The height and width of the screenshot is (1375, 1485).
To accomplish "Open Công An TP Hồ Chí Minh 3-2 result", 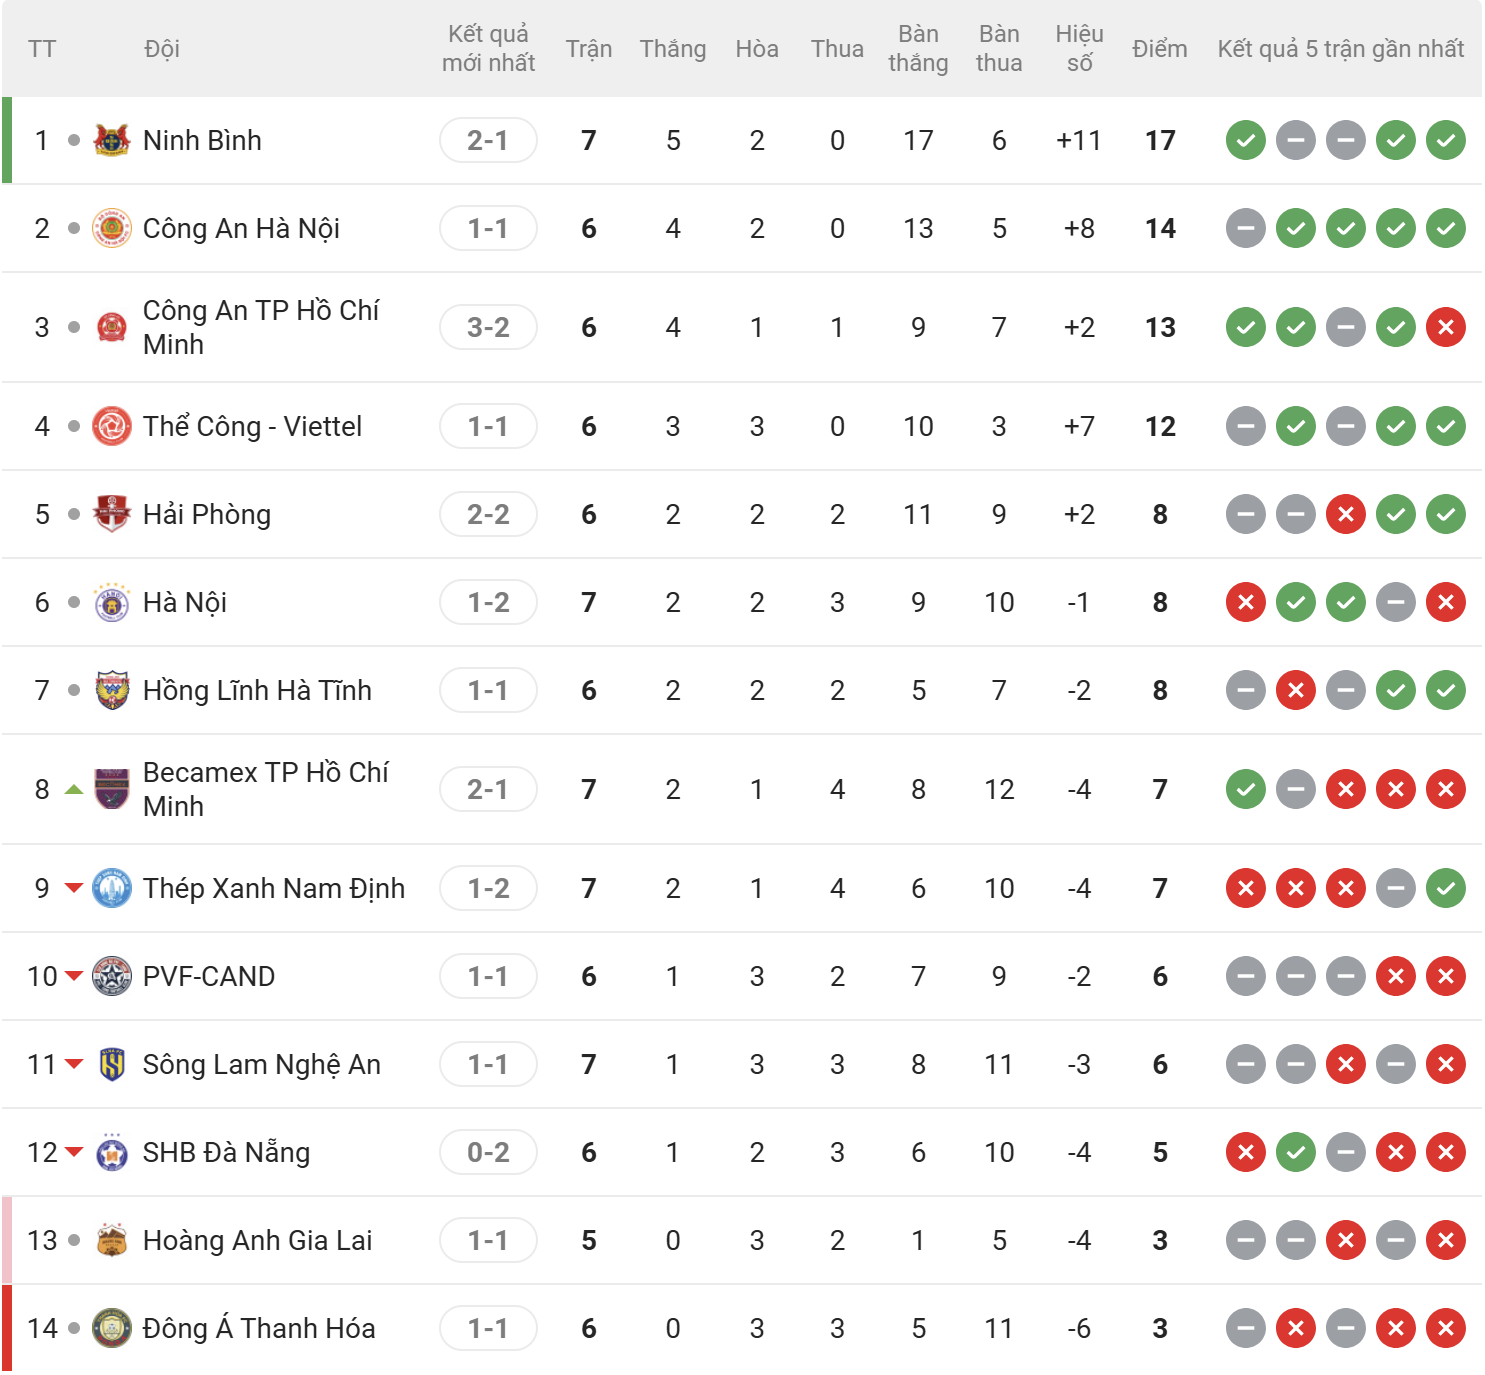I will [x=488, y=327].
